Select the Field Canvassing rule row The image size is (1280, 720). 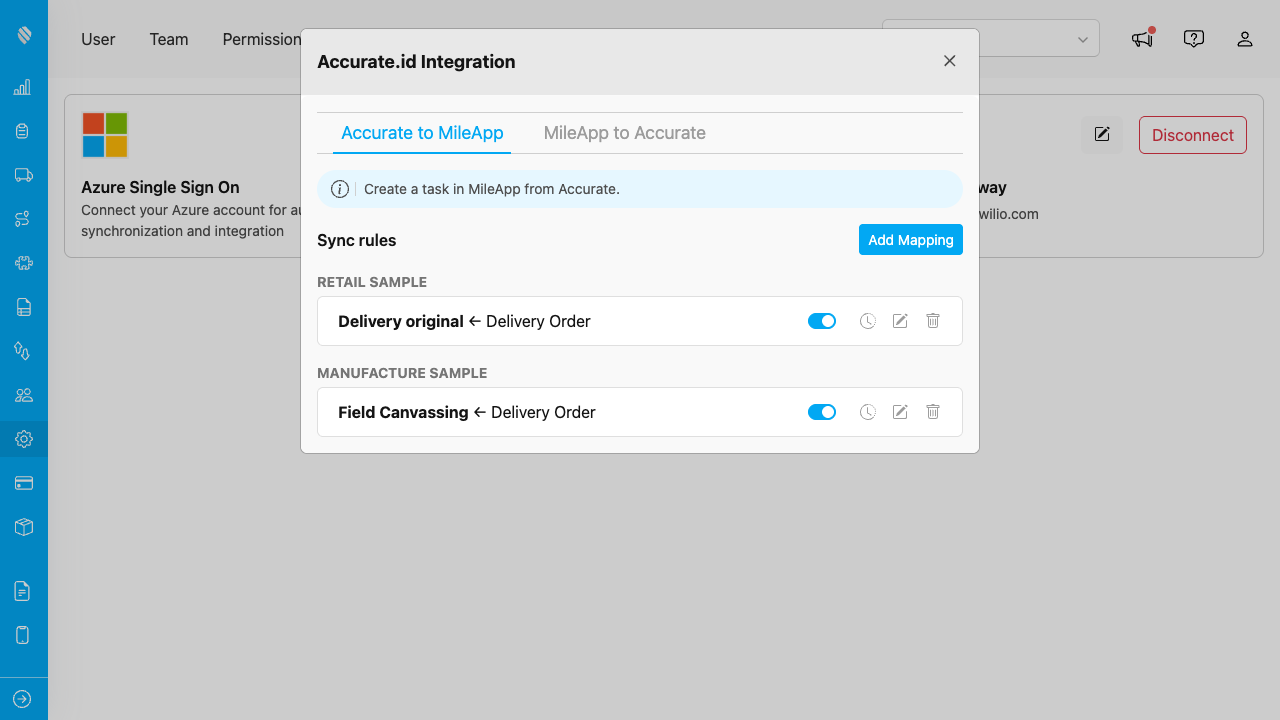[640, 412]
